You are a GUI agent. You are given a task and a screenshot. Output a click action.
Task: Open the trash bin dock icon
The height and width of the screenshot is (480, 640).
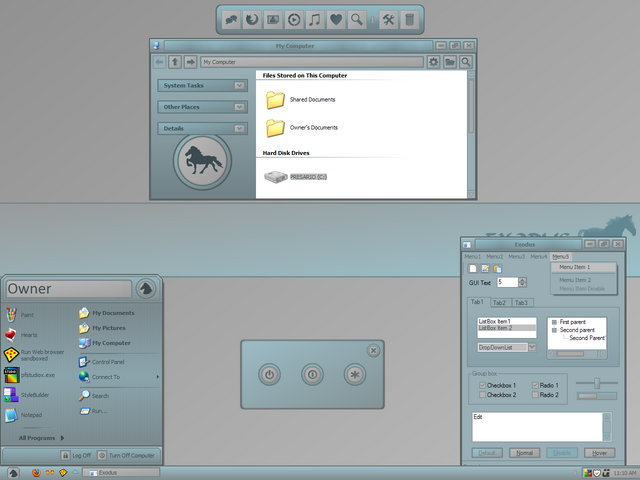(x=409, y=20)
